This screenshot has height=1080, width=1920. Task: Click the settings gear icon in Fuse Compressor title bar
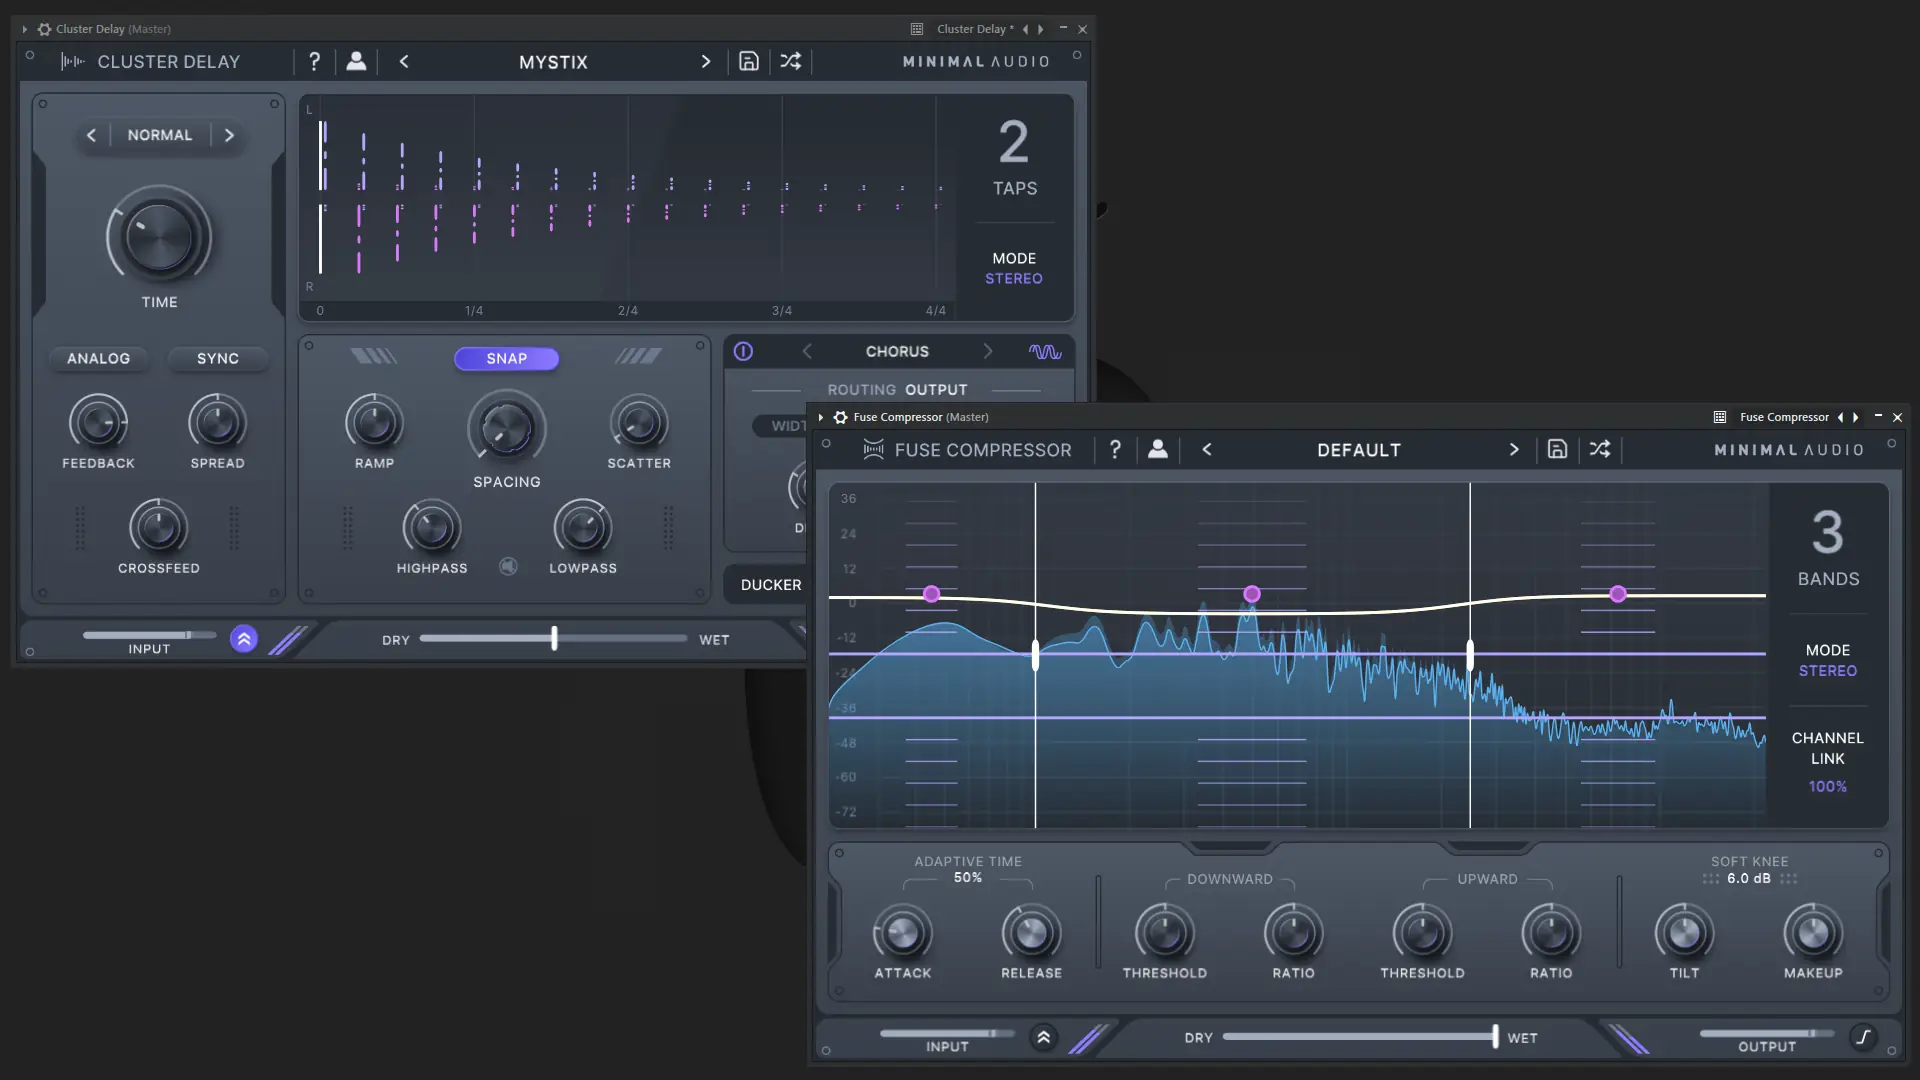click(x=841, y=417)
